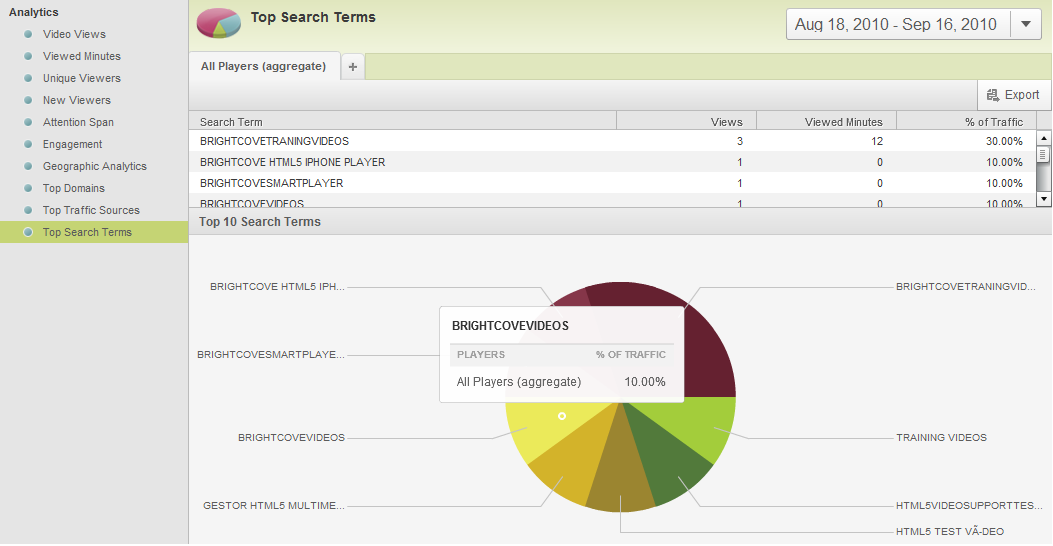Select BRIGHTCOVE HTML5 IPHONE PLAYER row
Image resolution: width=1053 pixels, height=546 pixels.
[x=612, y=162]
